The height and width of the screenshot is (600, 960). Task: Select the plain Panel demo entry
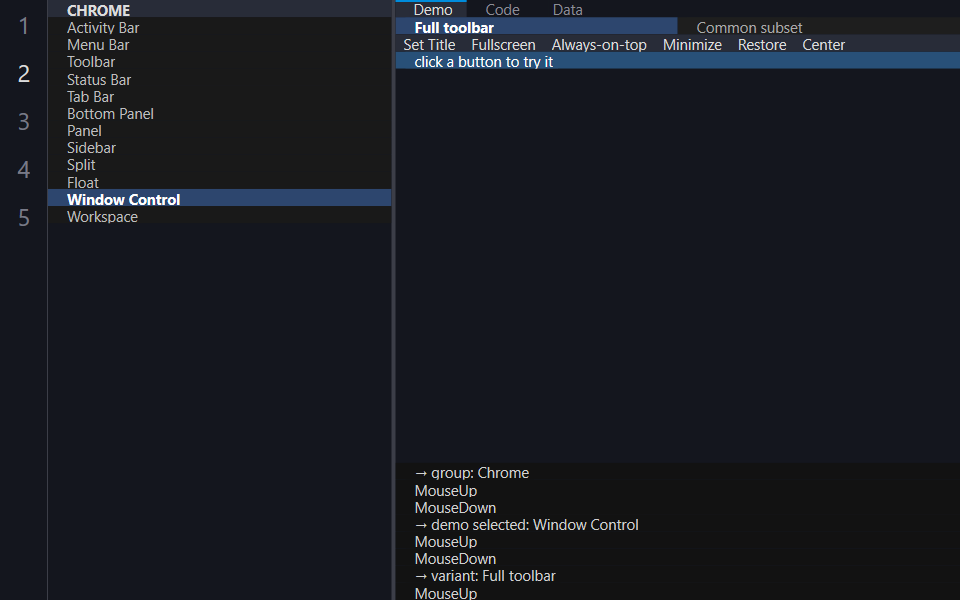click(x=219, y=131)
